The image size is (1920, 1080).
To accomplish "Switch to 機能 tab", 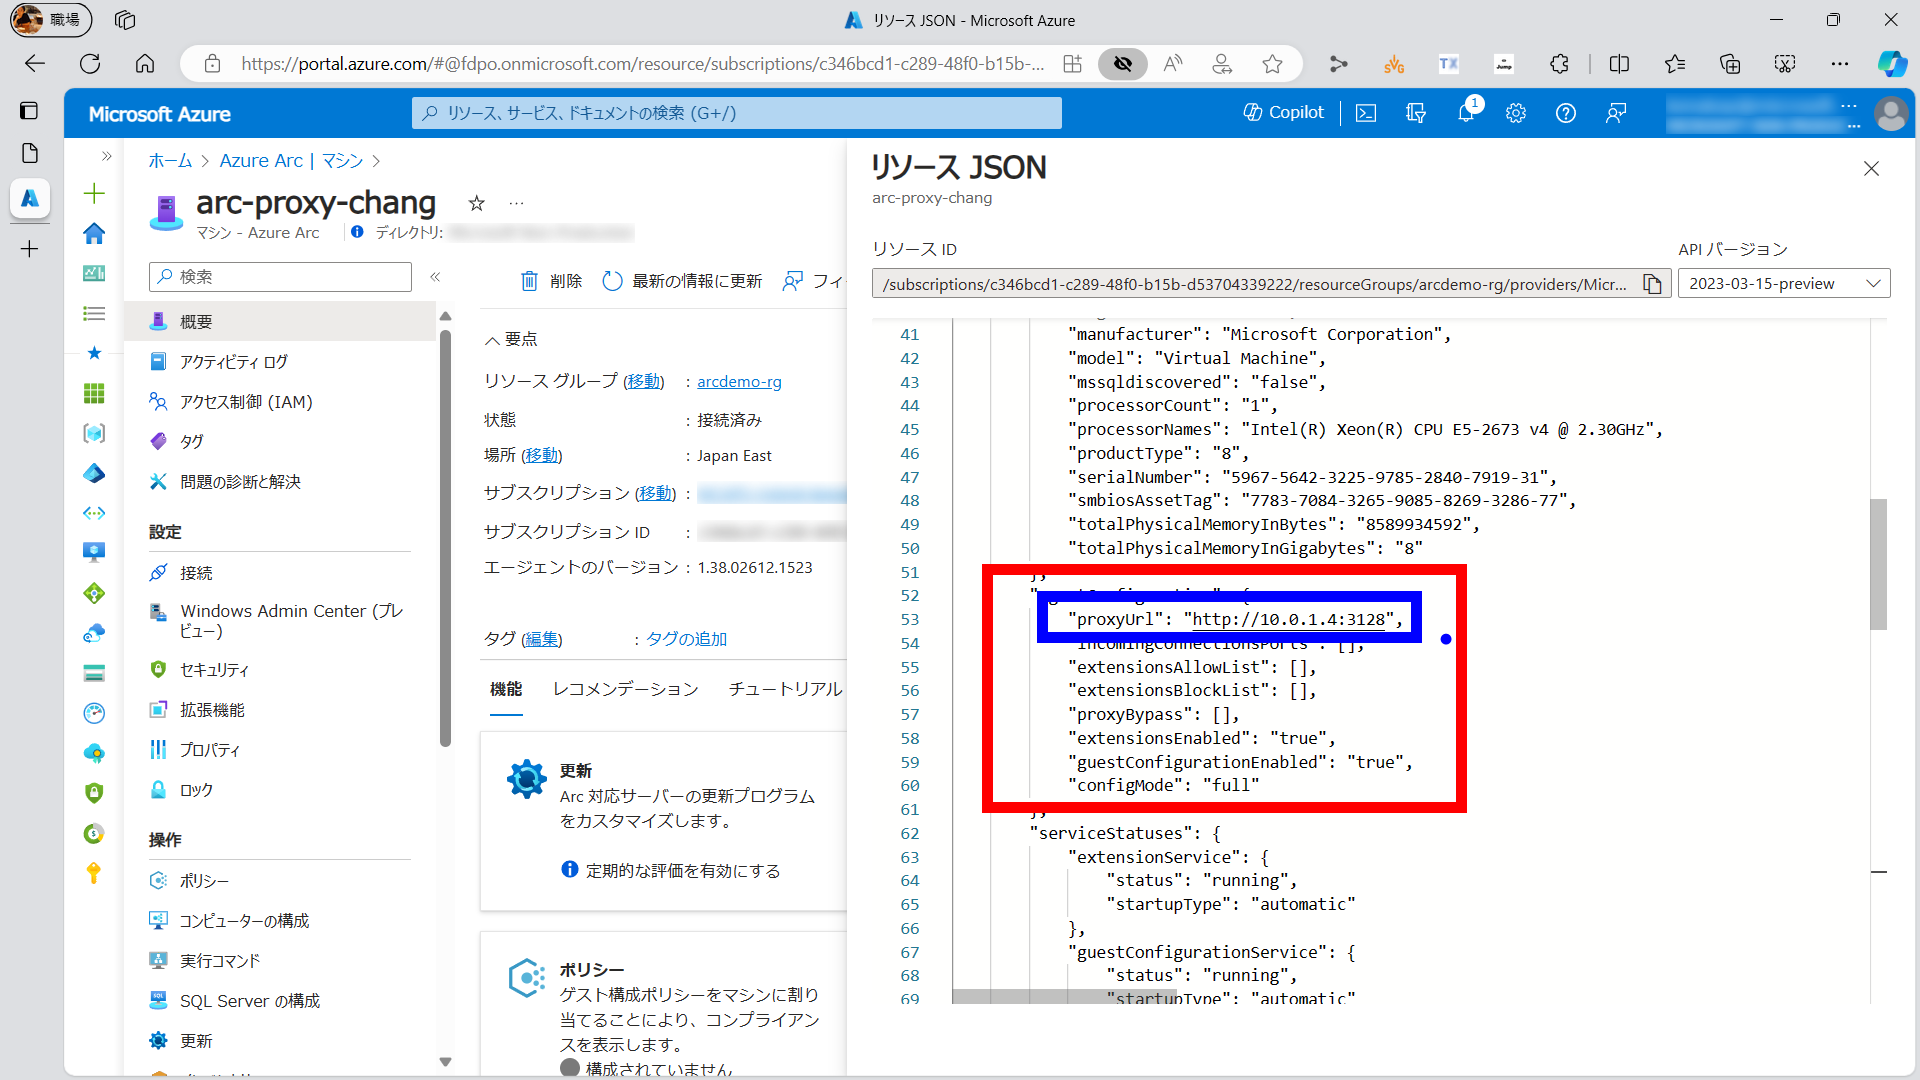I will (506, 689).
